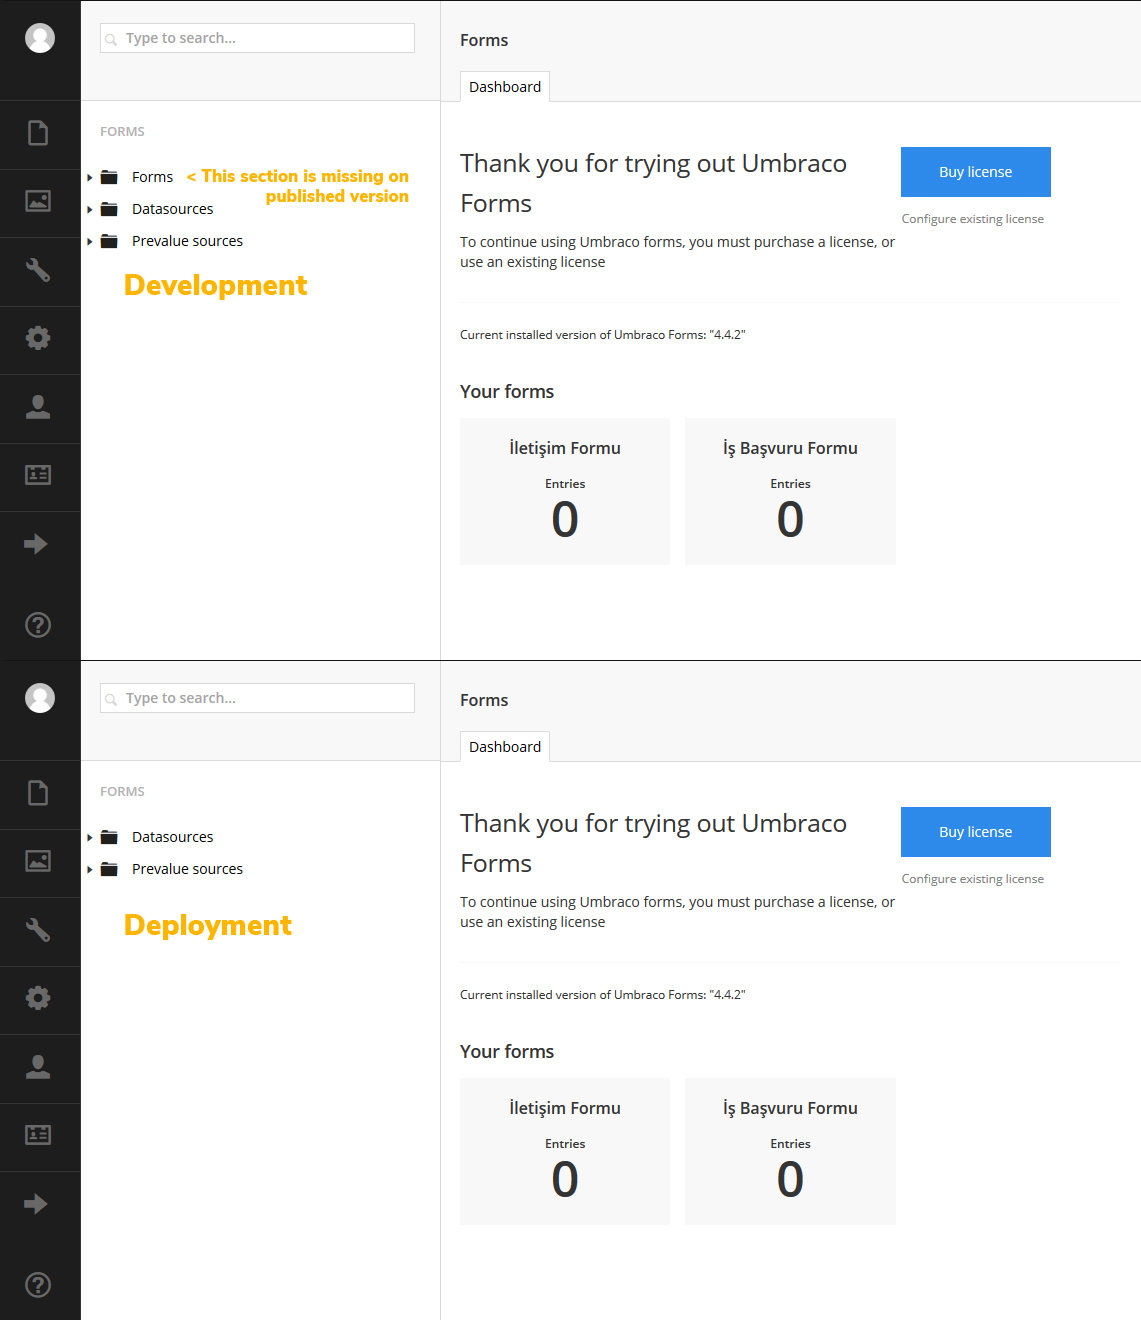
Task: Open the Content section icon in Development sidebar
Action: pos(38,133)
